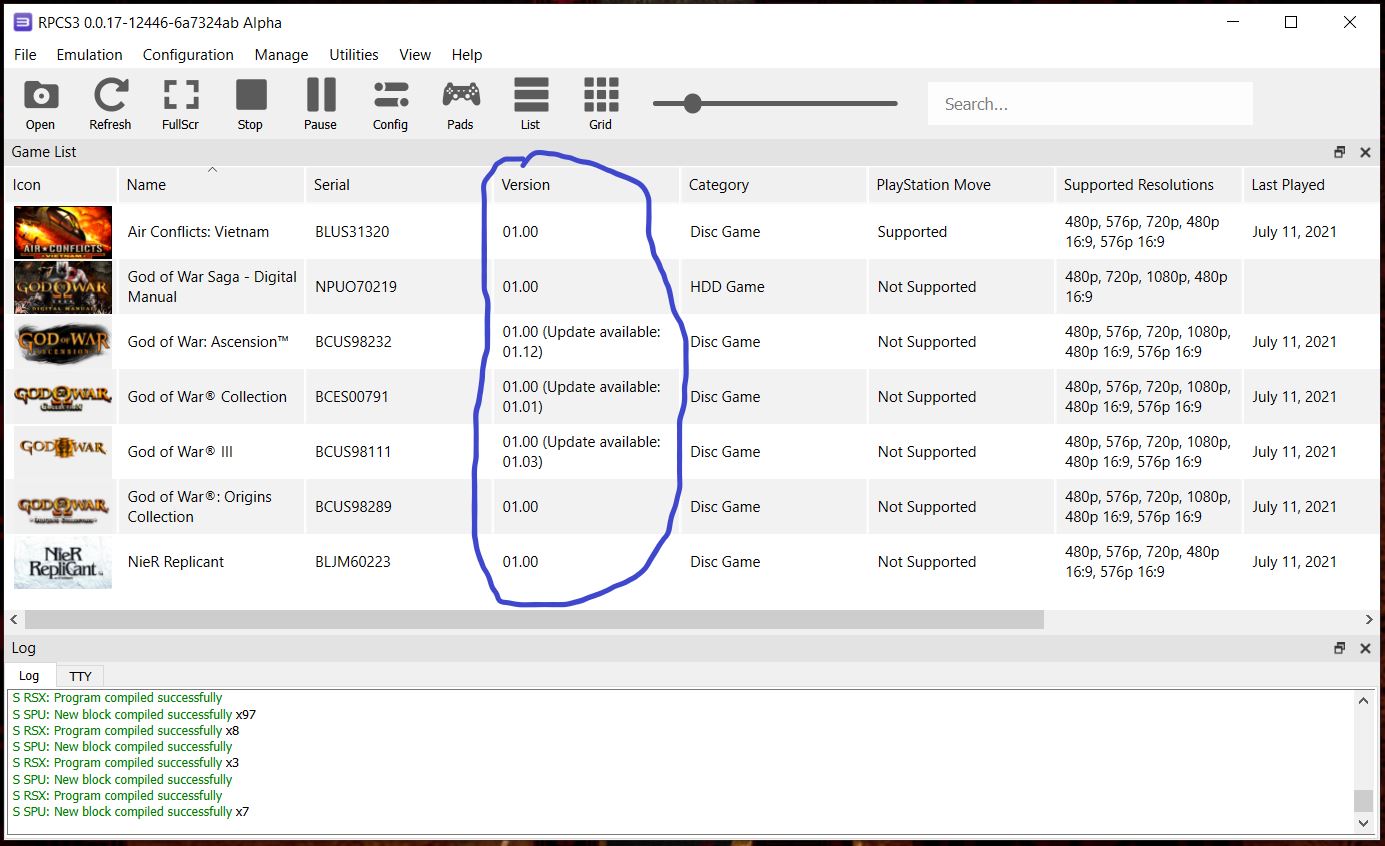Sort by Last Played column header
1385x846 pixels.
[1287, 185]
